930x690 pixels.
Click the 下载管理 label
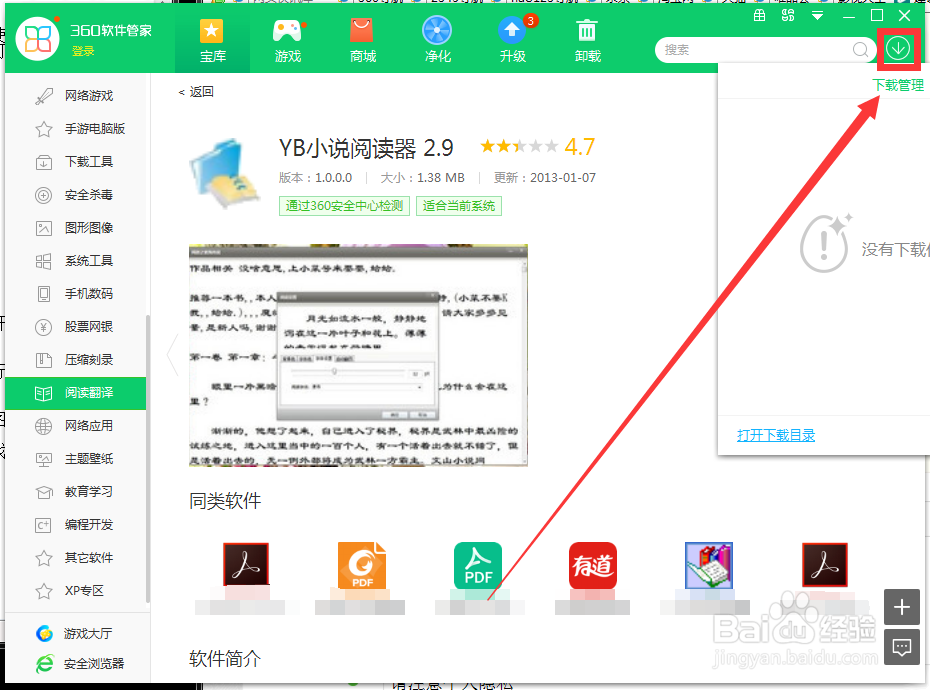point(898,85)
